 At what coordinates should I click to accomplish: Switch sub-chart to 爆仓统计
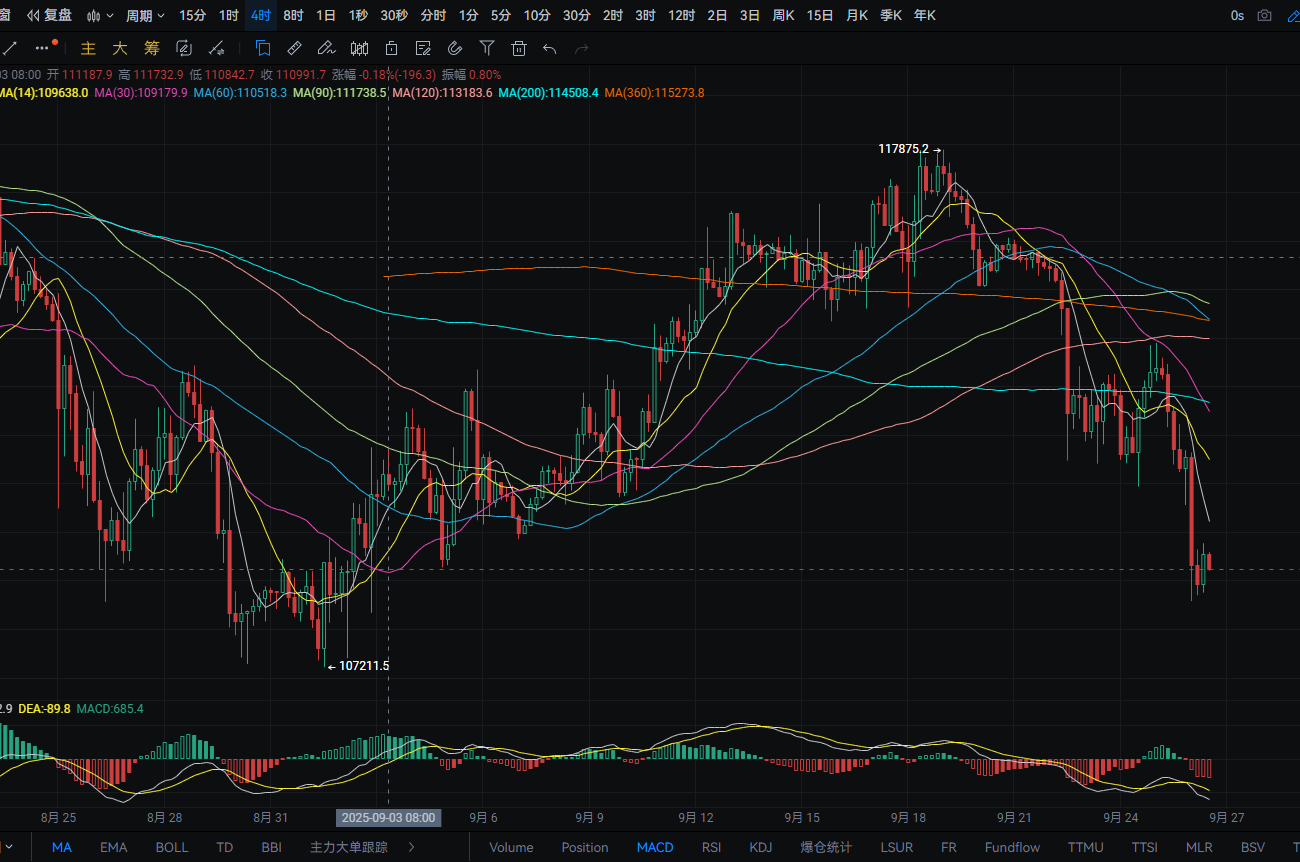point(826,847)
